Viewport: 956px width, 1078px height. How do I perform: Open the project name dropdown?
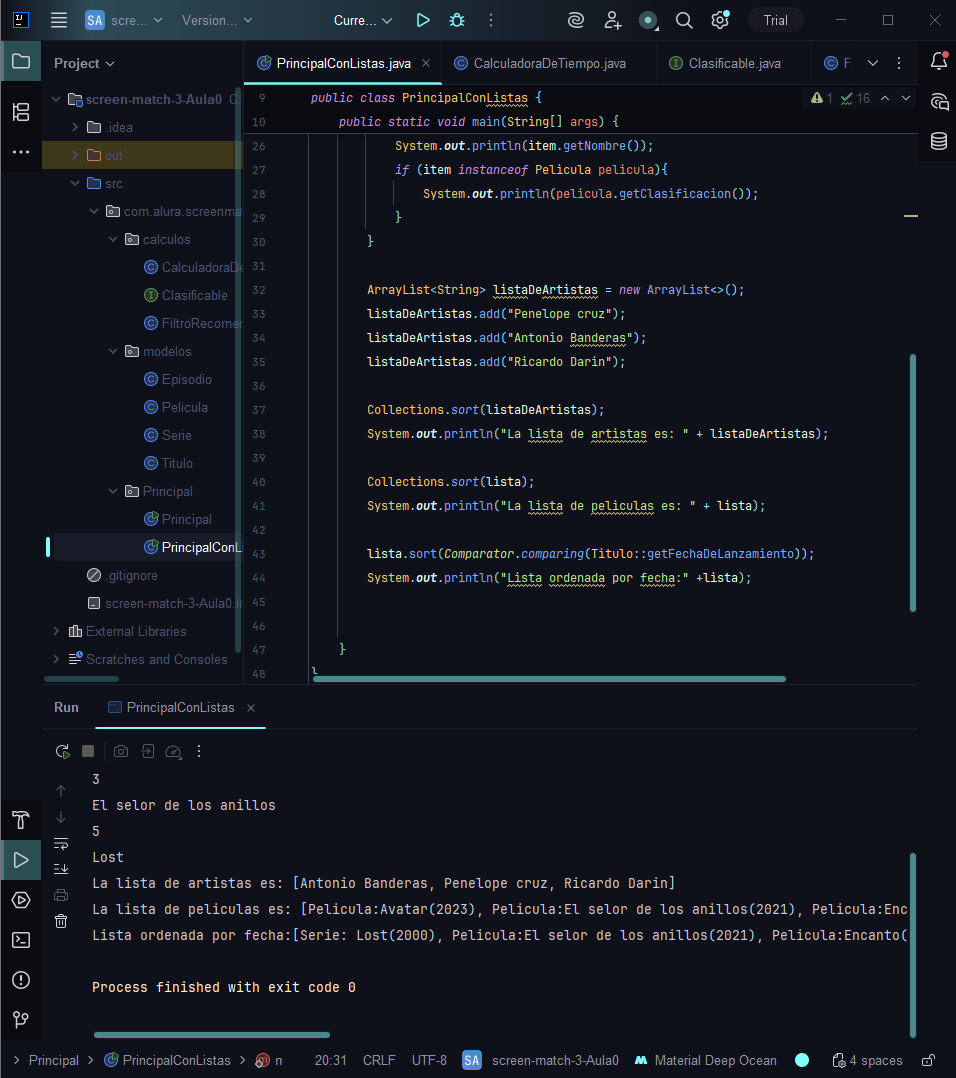coord(124,21)
